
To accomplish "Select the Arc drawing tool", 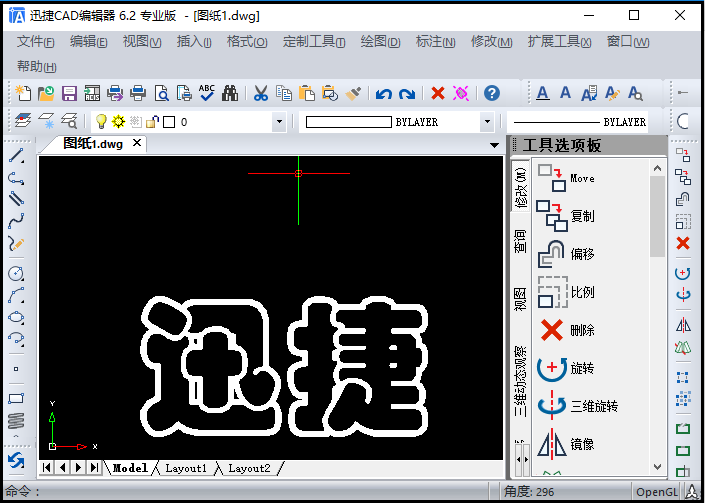I will (16, 295).
